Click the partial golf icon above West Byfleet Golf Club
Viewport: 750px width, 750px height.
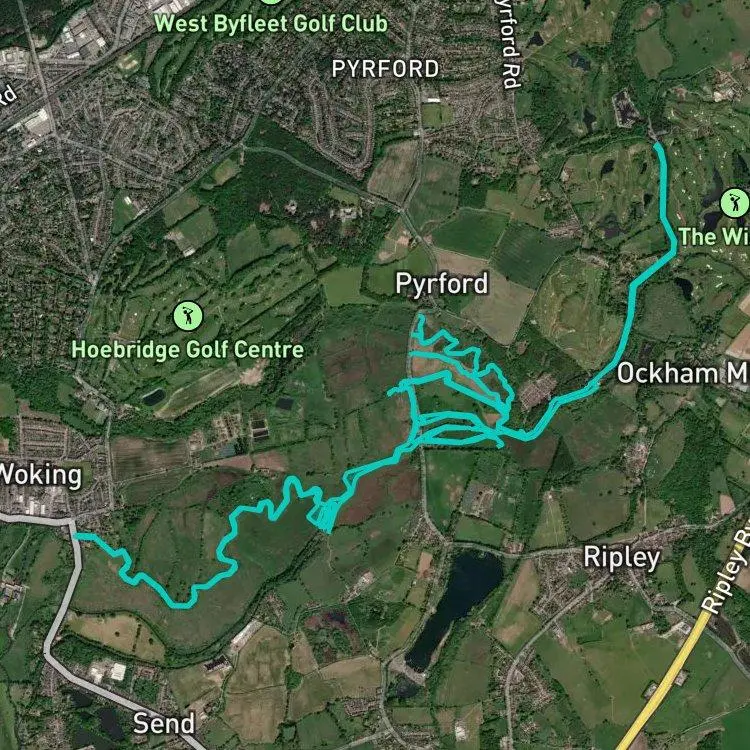[x=271, y=2]
